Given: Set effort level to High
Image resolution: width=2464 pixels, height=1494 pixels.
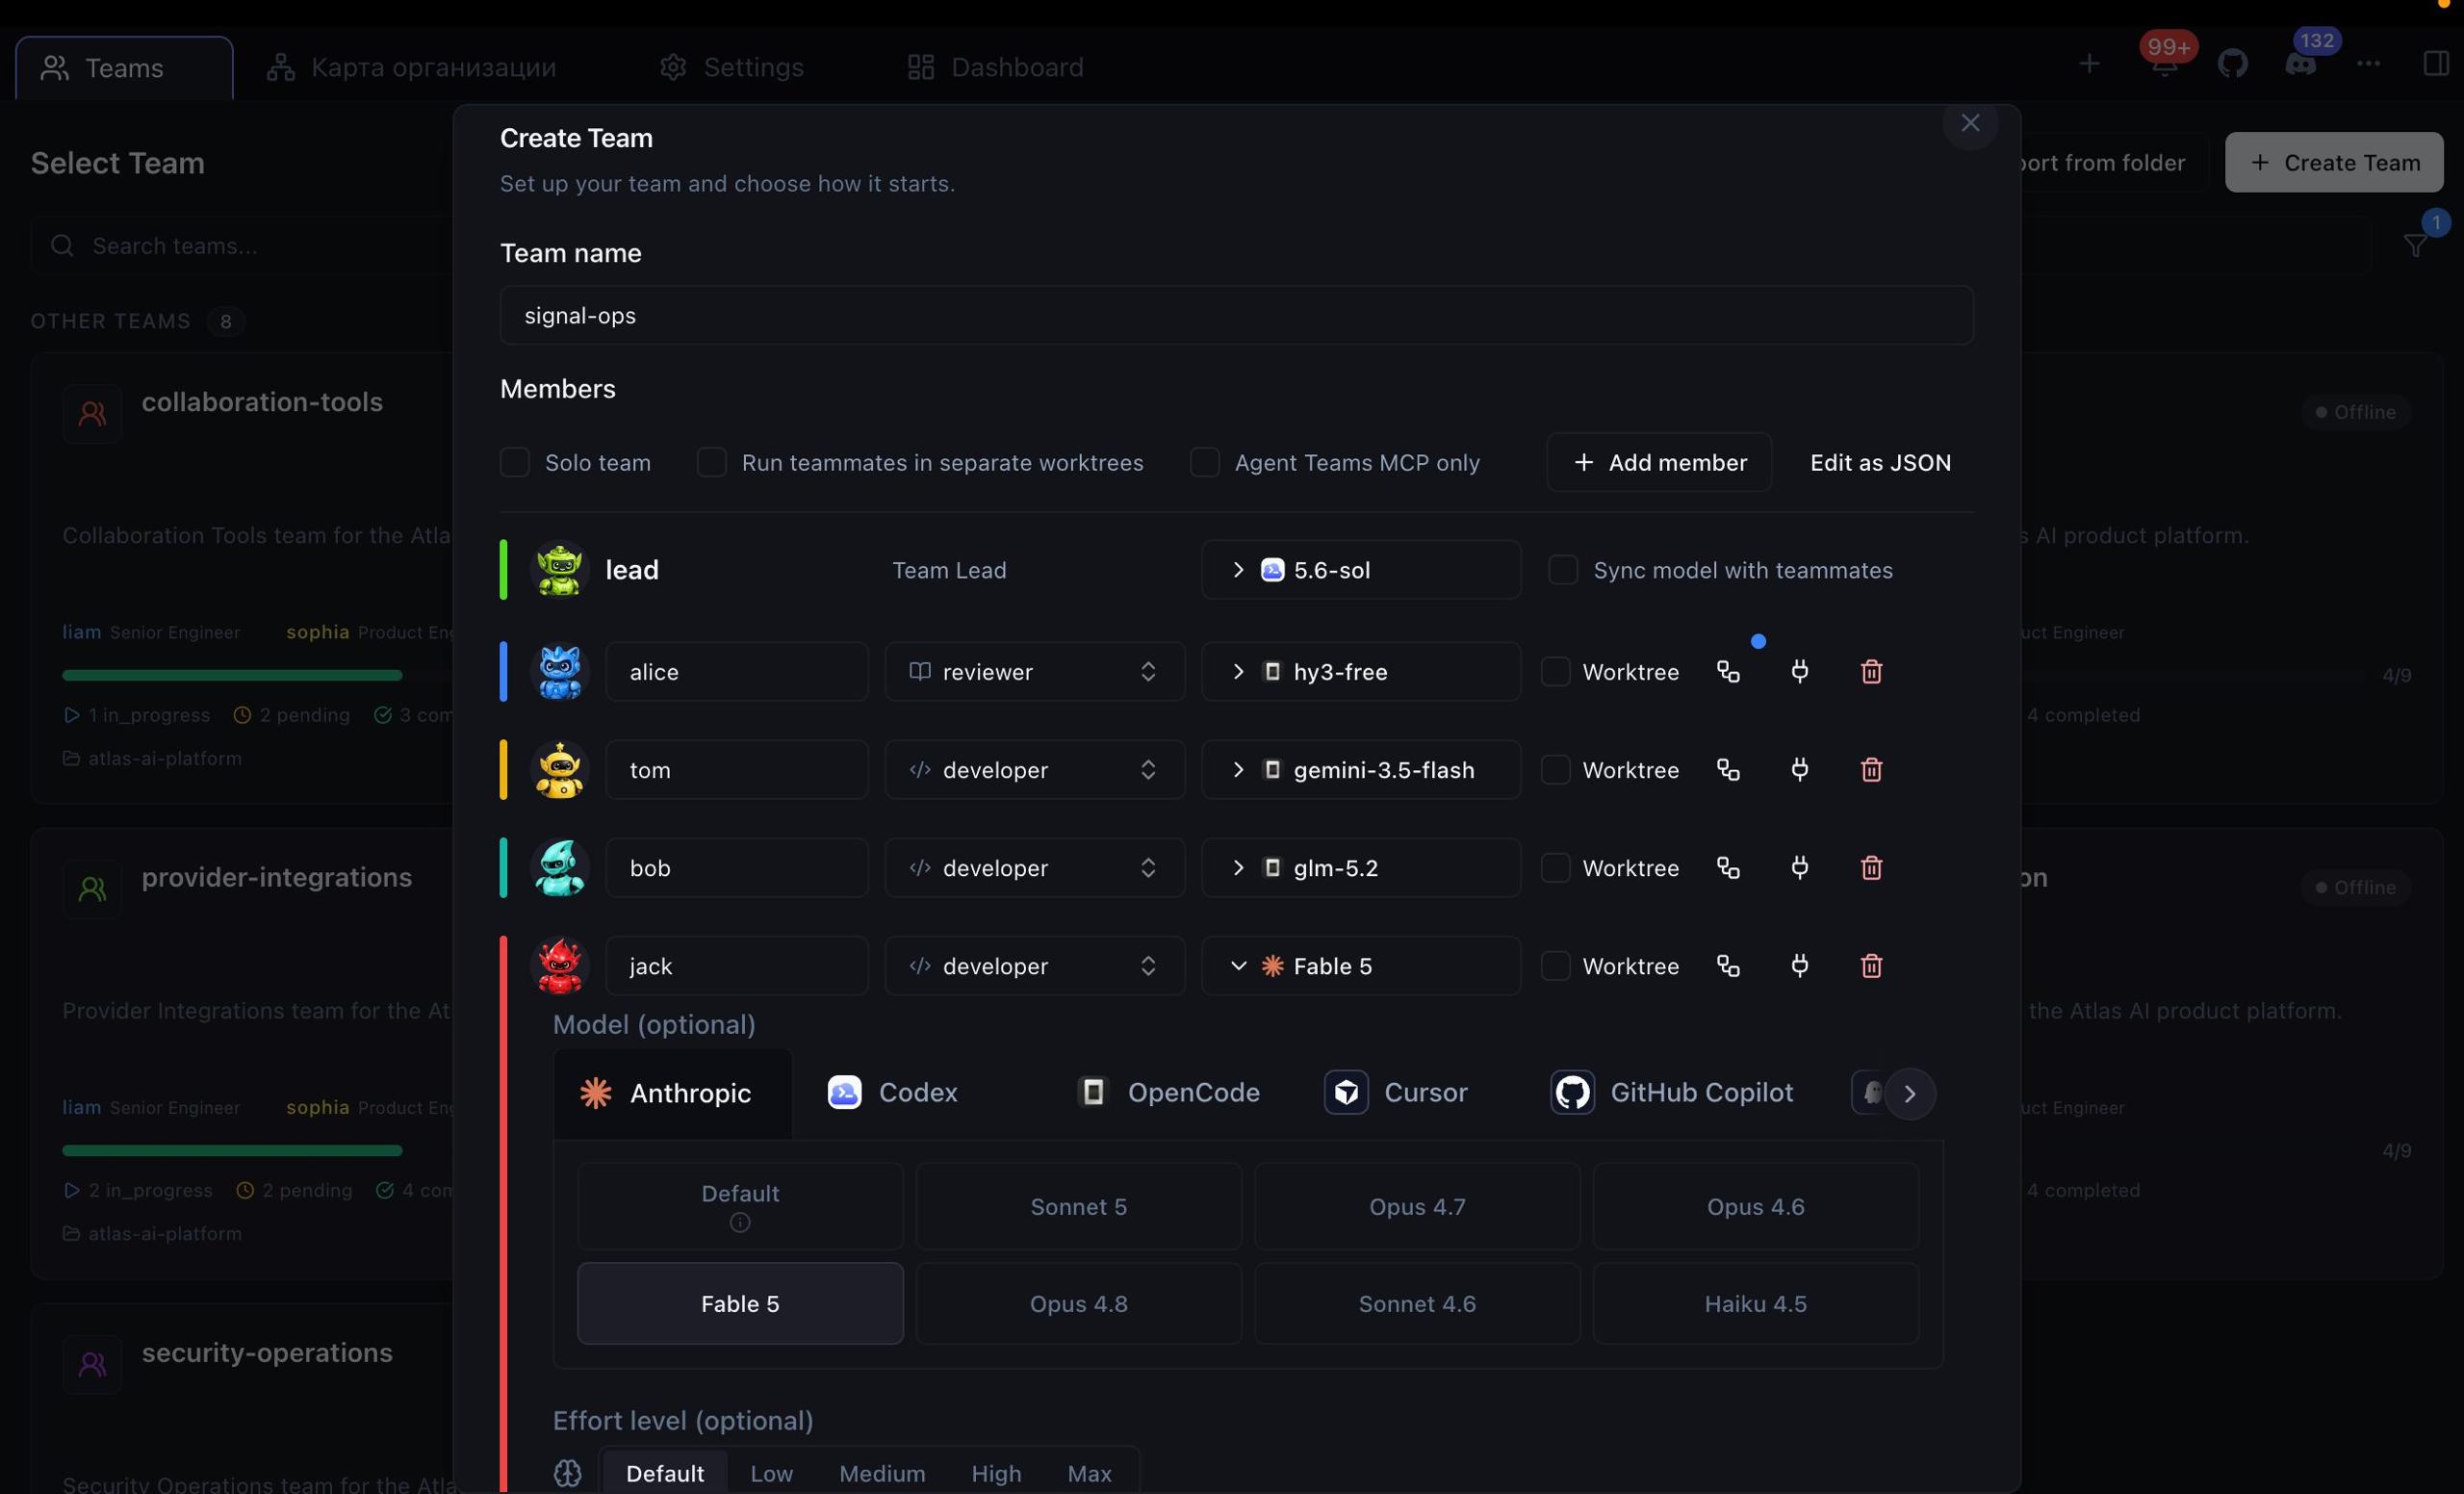Looking at the screenshot, I should tap(996, 1472).
